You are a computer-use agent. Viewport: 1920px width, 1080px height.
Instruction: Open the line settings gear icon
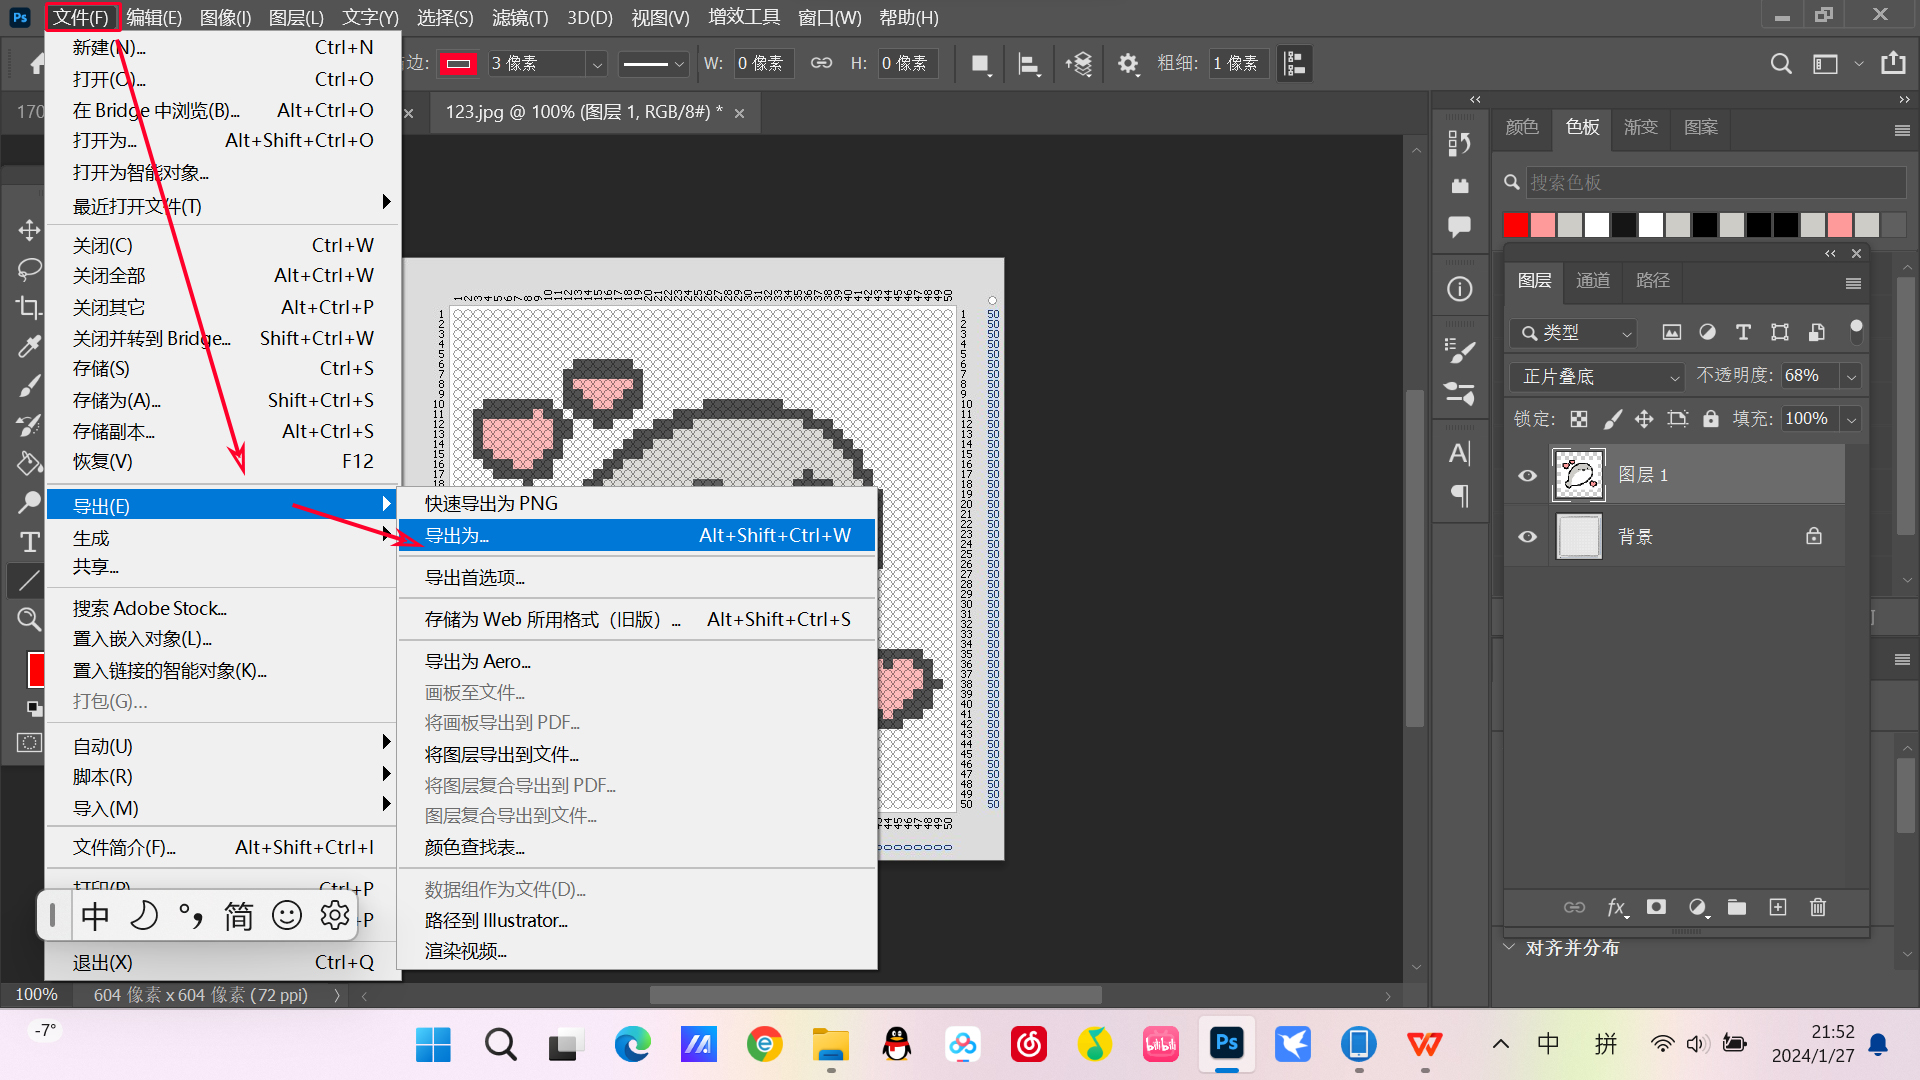(x=1128, y=64)
